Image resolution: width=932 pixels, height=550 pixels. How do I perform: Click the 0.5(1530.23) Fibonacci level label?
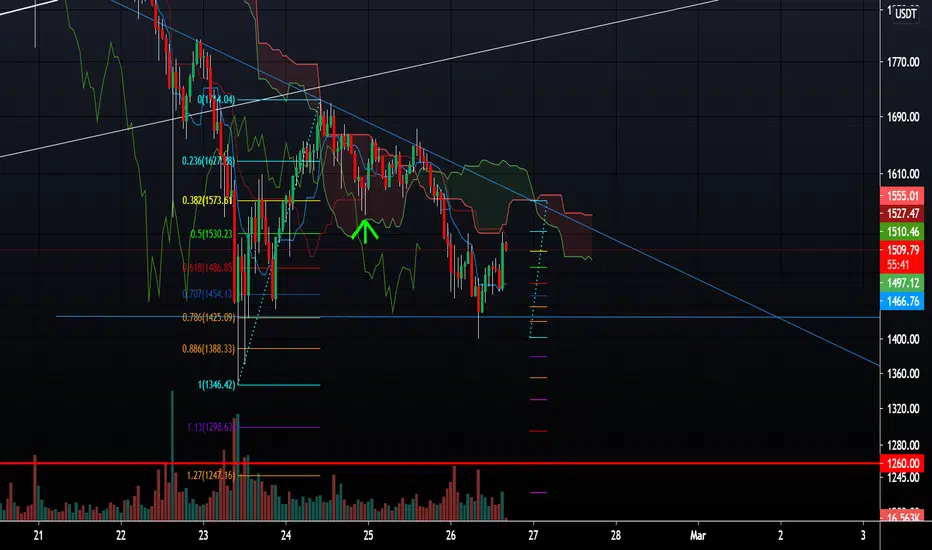[x=212, y=234]
